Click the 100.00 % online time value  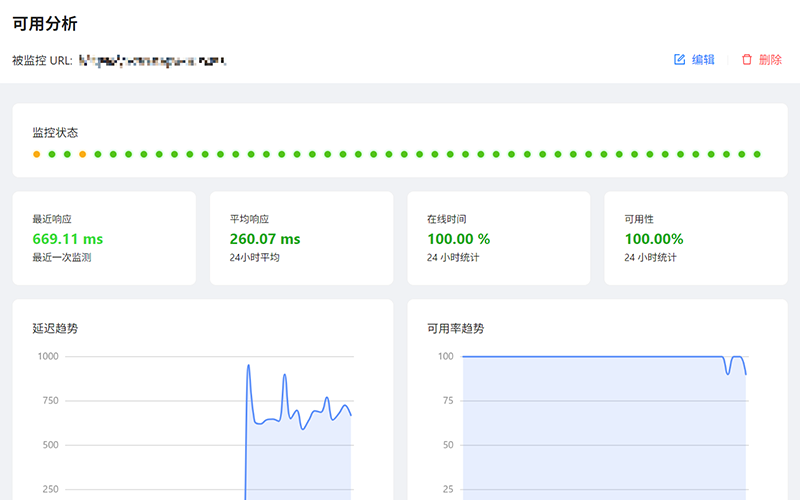tap(459, 239)
